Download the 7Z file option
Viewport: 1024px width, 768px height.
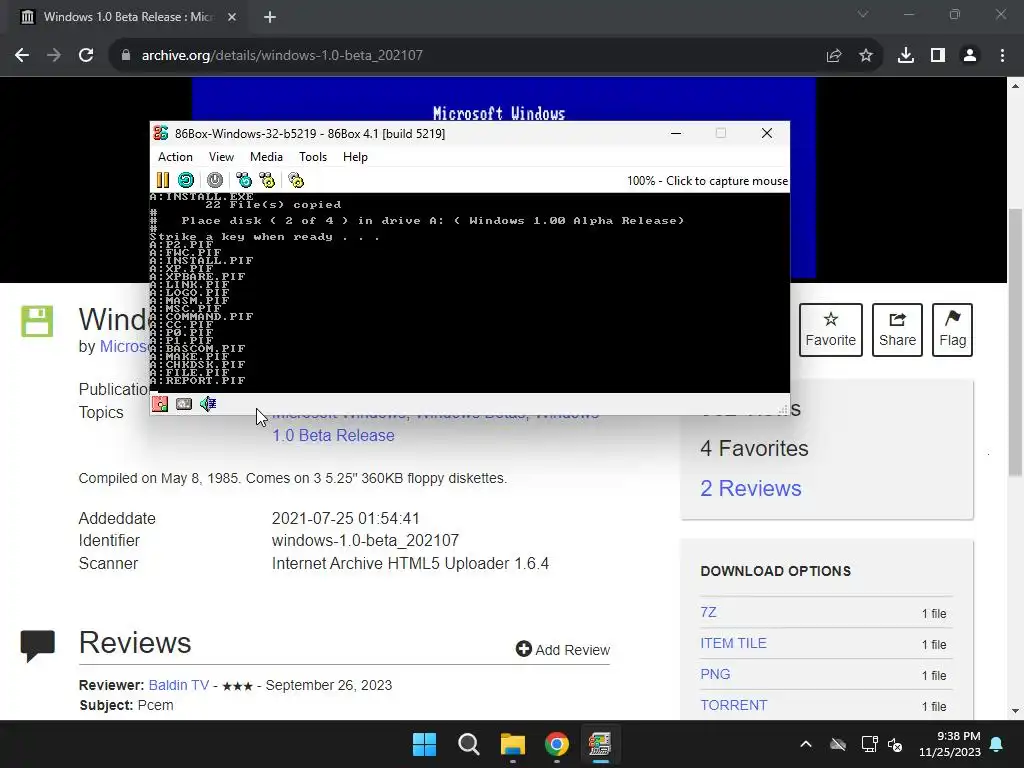[x=709, y=613]
